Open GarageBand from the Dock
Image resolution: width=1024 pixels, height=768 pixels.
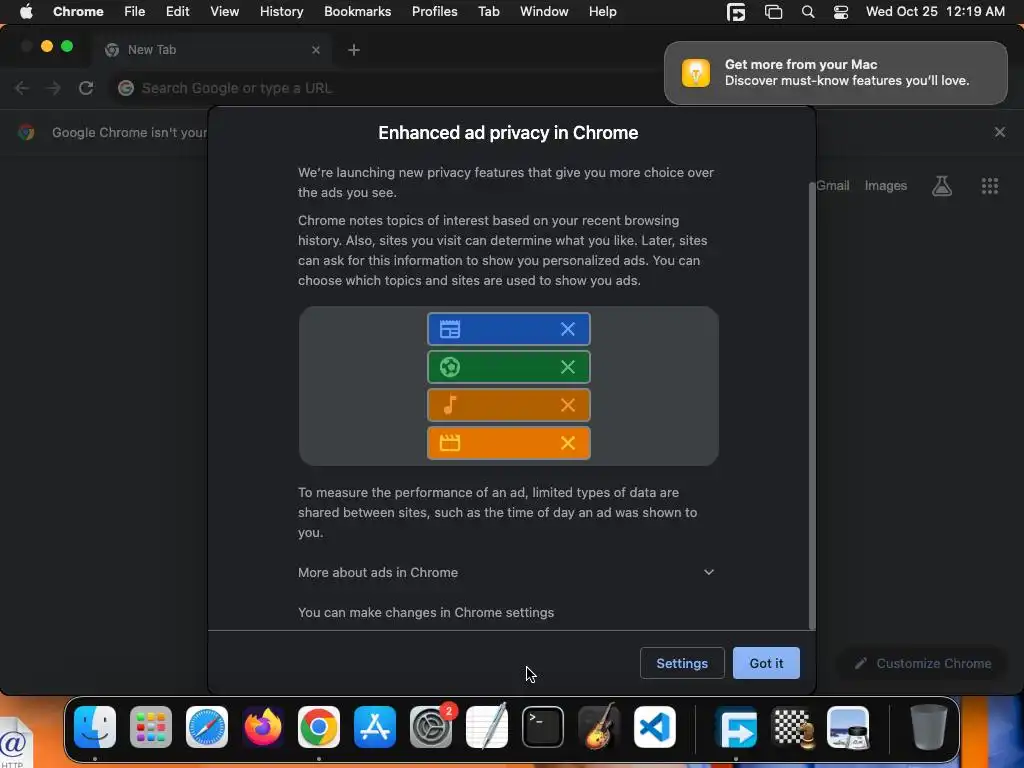(x=599, y=727)
